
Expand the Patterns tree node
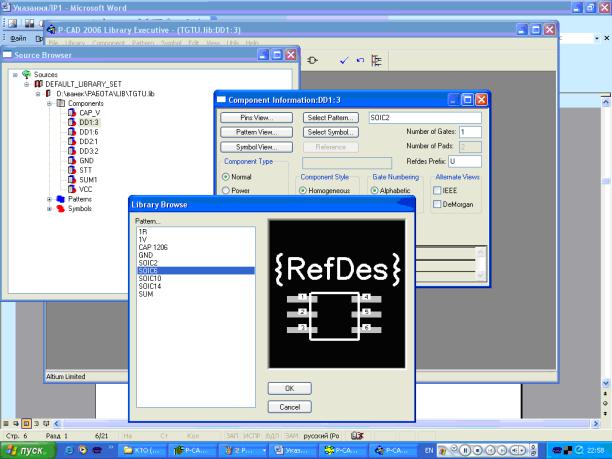tap(49, 199)
